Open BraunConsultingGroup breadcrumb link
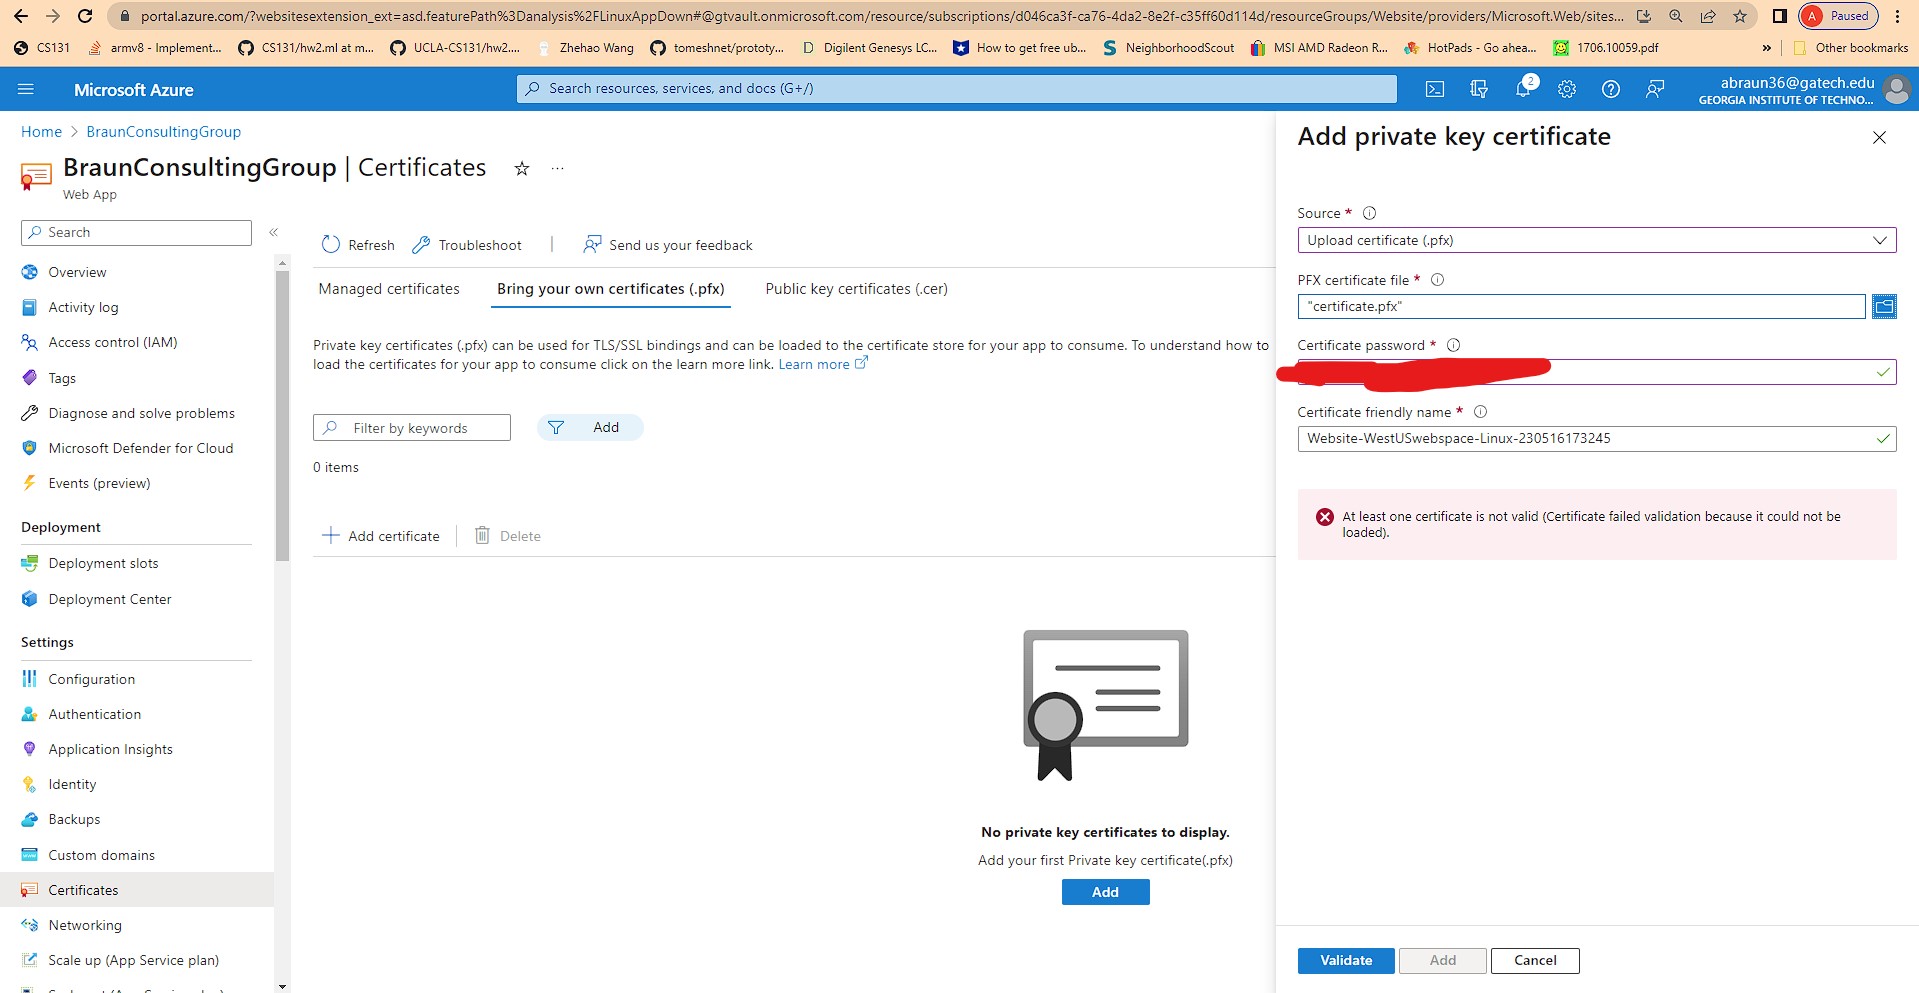This screenshot has height=993, width=1919. [x=163, y=132]
